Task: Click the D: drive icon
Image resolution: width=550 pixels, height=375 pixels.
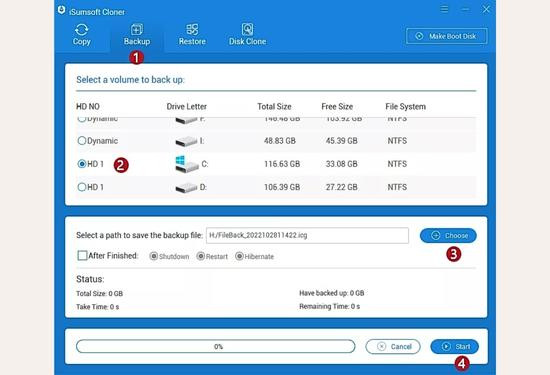Action: pos(186,188)
